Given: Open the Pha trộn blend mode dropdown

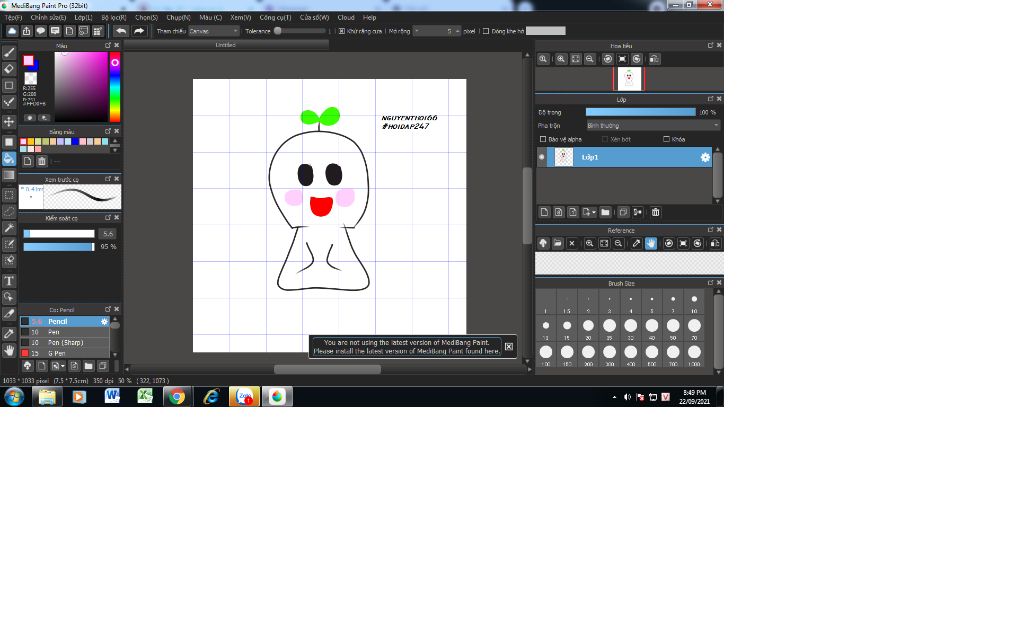Looking at the screenshot, I should point(653,125).
